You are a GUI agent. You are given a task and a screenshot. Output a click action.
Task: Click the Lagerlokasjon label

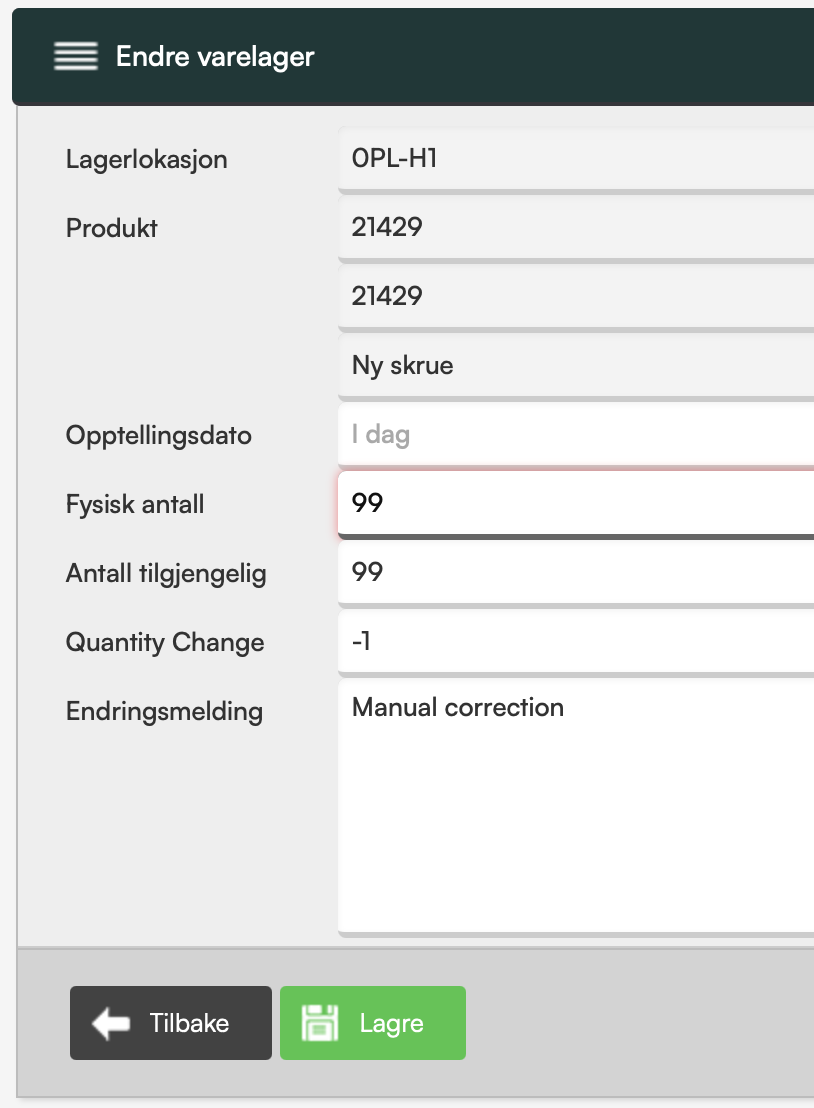(x=146, y=160)
